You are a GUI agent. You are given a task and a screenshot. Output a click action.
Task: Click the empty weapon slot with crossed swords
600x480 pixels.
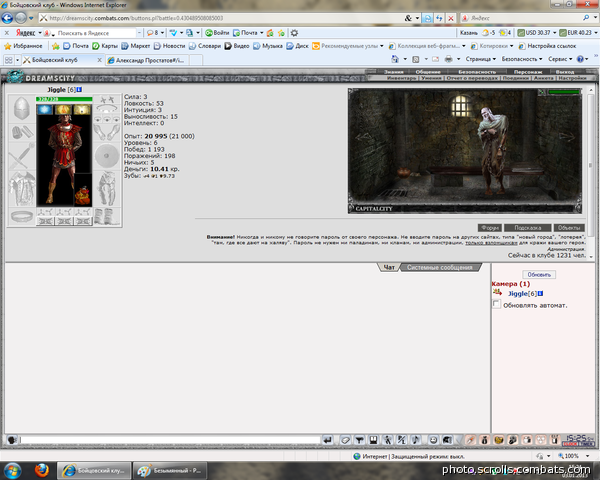21,156
